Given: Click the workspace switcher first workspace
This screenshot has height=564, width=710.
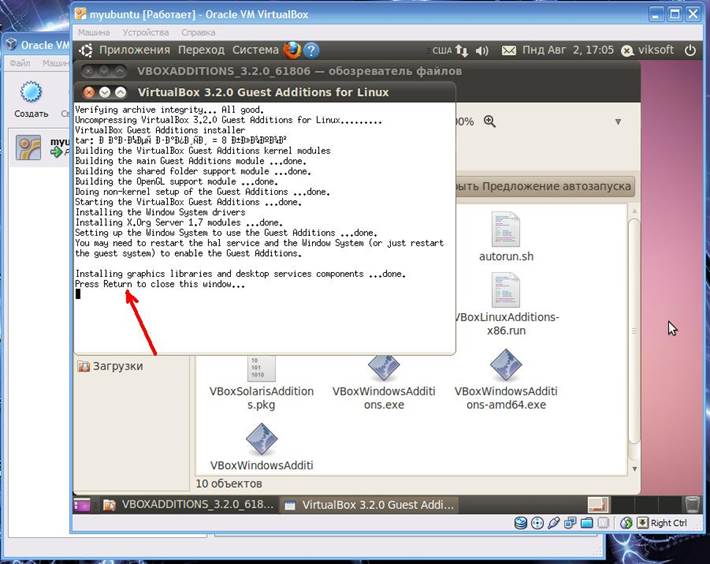Looking at the screenshot, I should [x=598, y=504].
